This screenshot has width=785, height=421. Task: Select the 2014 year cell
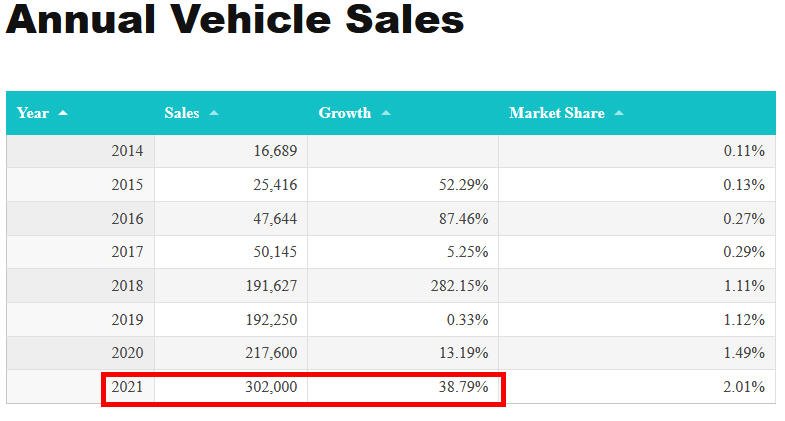pyautogui.click(x=127, y=151)
